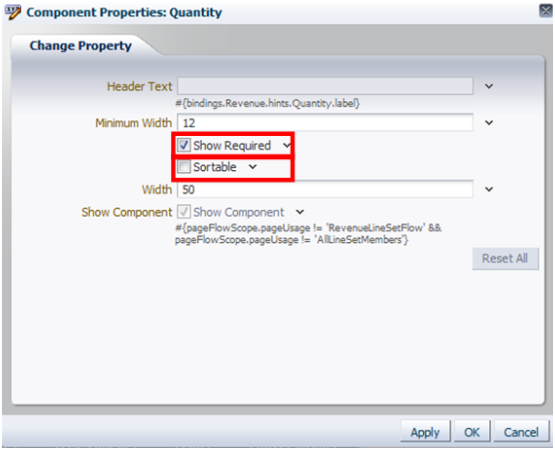Screen dimensions: 555x450
Task: Click the Width label text
Action: [157, 189]
